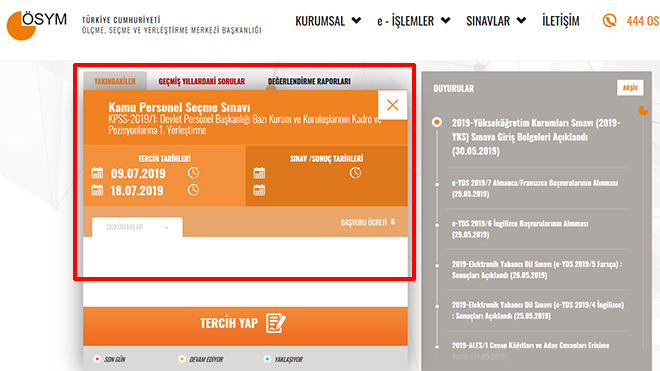This screenshot has height=371, width=660.
Task: Open the ARŞİV announcements button
Action: coord(630,88)
